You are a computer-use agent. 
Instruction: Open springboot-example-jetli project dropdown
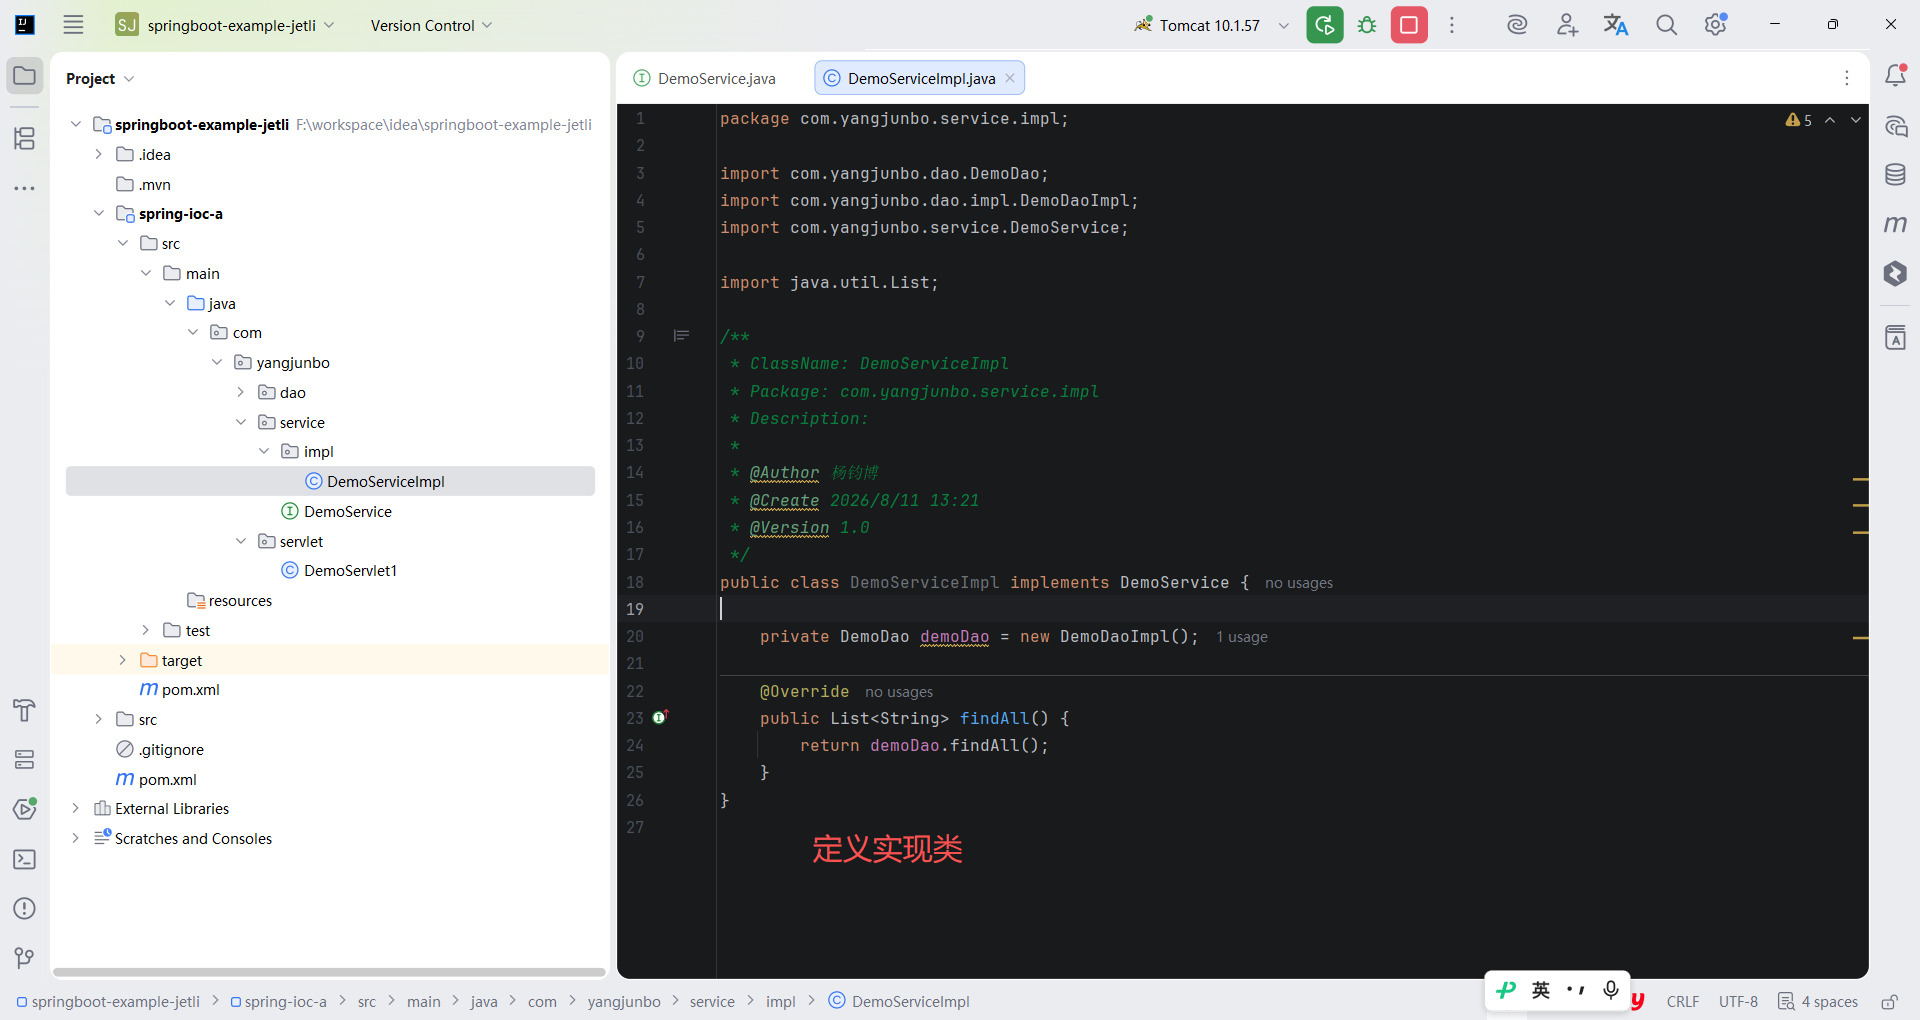coord(225,25)
